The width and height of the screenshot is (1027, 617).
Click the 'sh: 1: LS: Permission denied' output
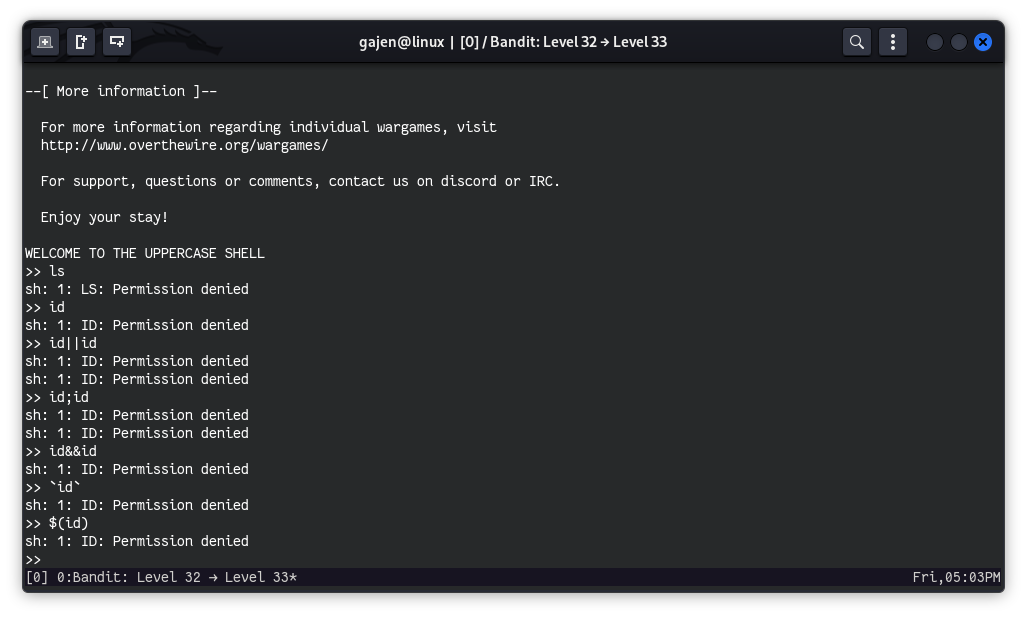click(137, 289)
